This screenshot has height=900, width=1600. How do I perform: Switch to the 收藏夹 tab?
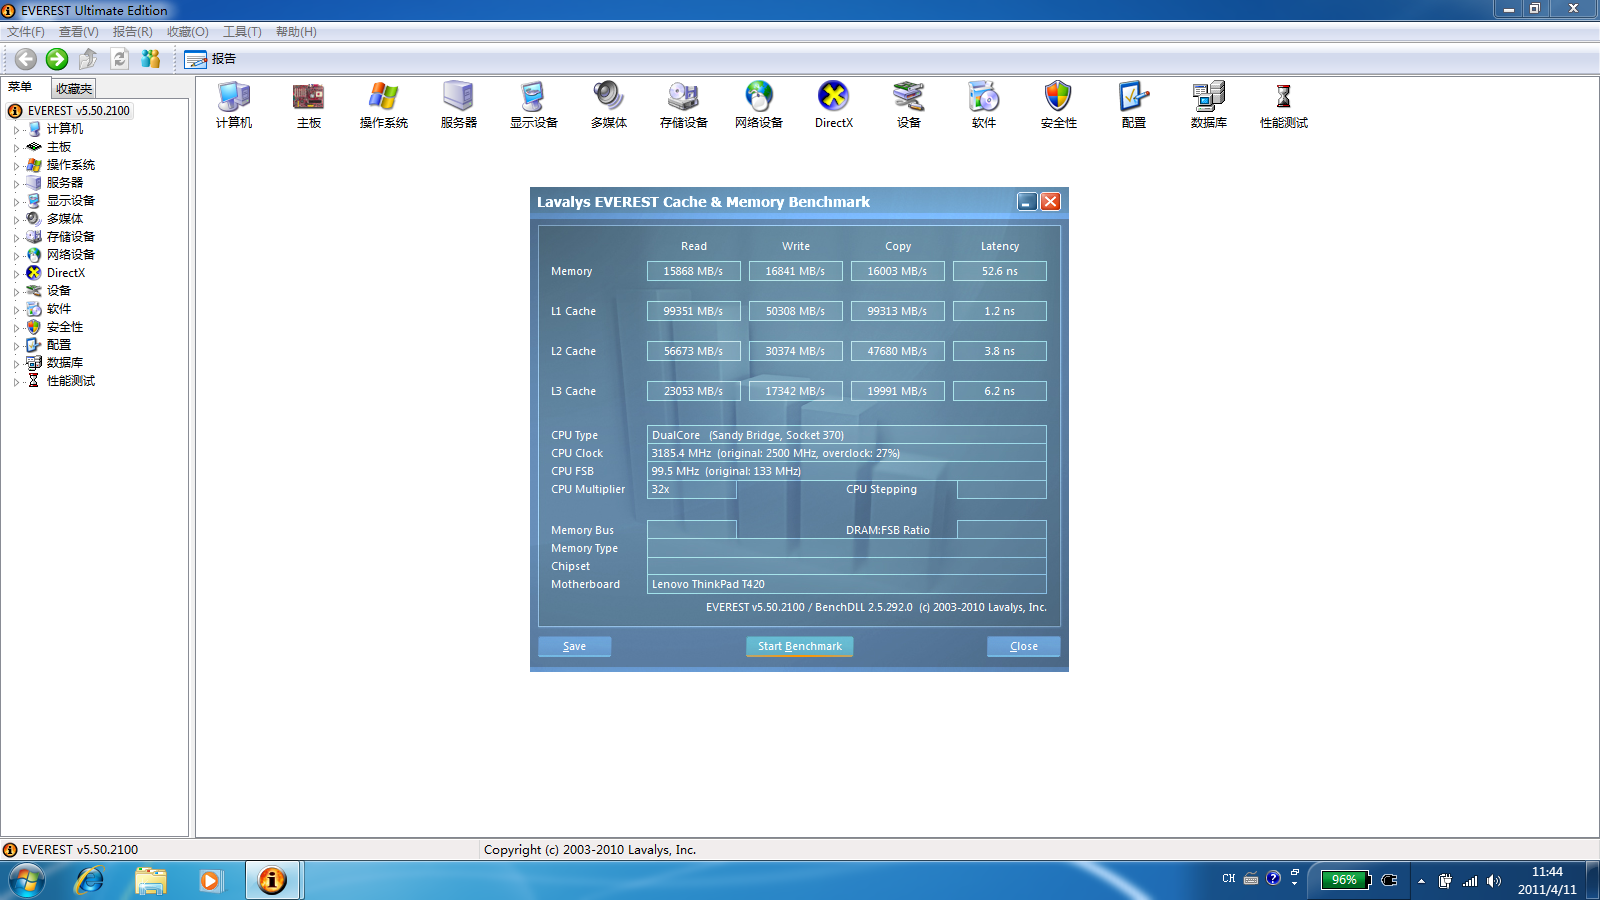74,89
